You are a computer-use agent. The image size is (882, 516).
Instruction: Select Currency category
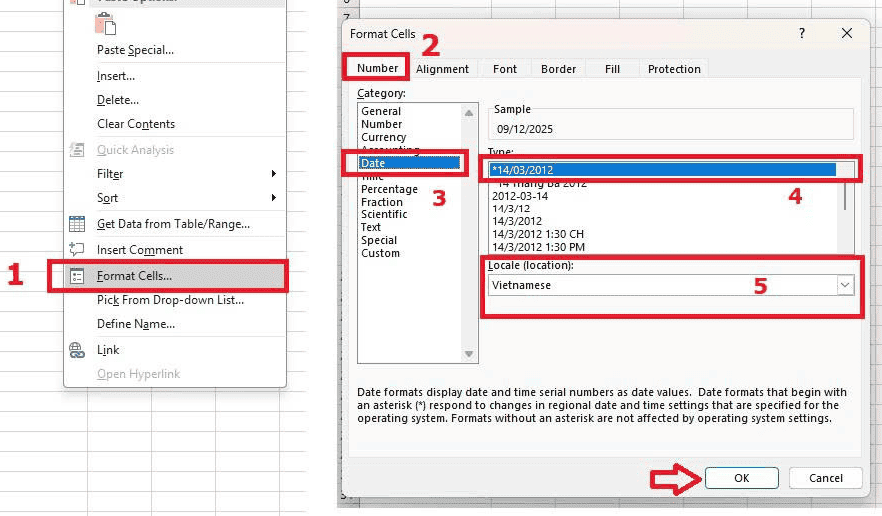click(x=384, y=137)
